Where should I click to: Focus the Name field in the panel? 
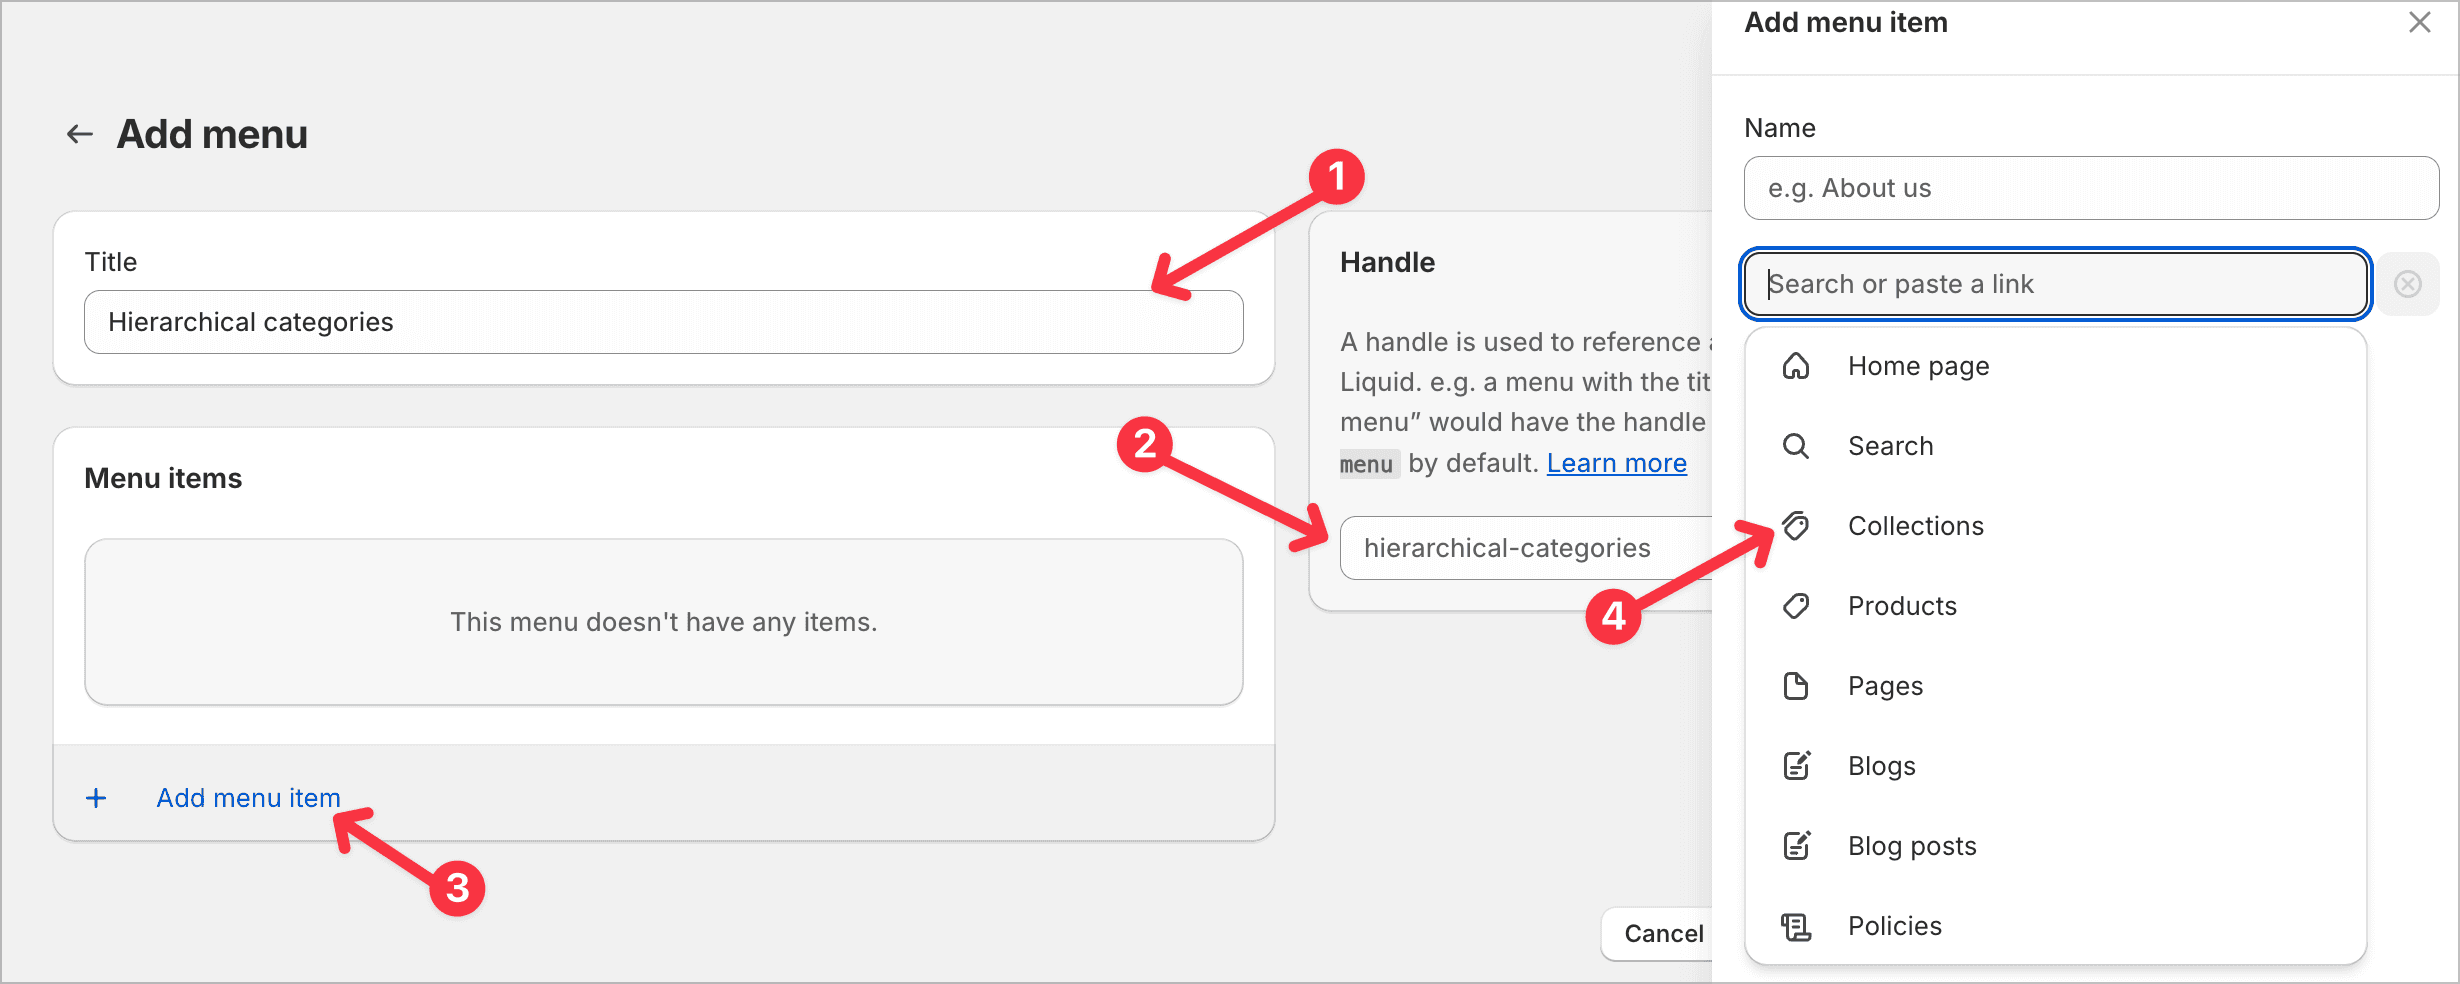point(2090,188)
